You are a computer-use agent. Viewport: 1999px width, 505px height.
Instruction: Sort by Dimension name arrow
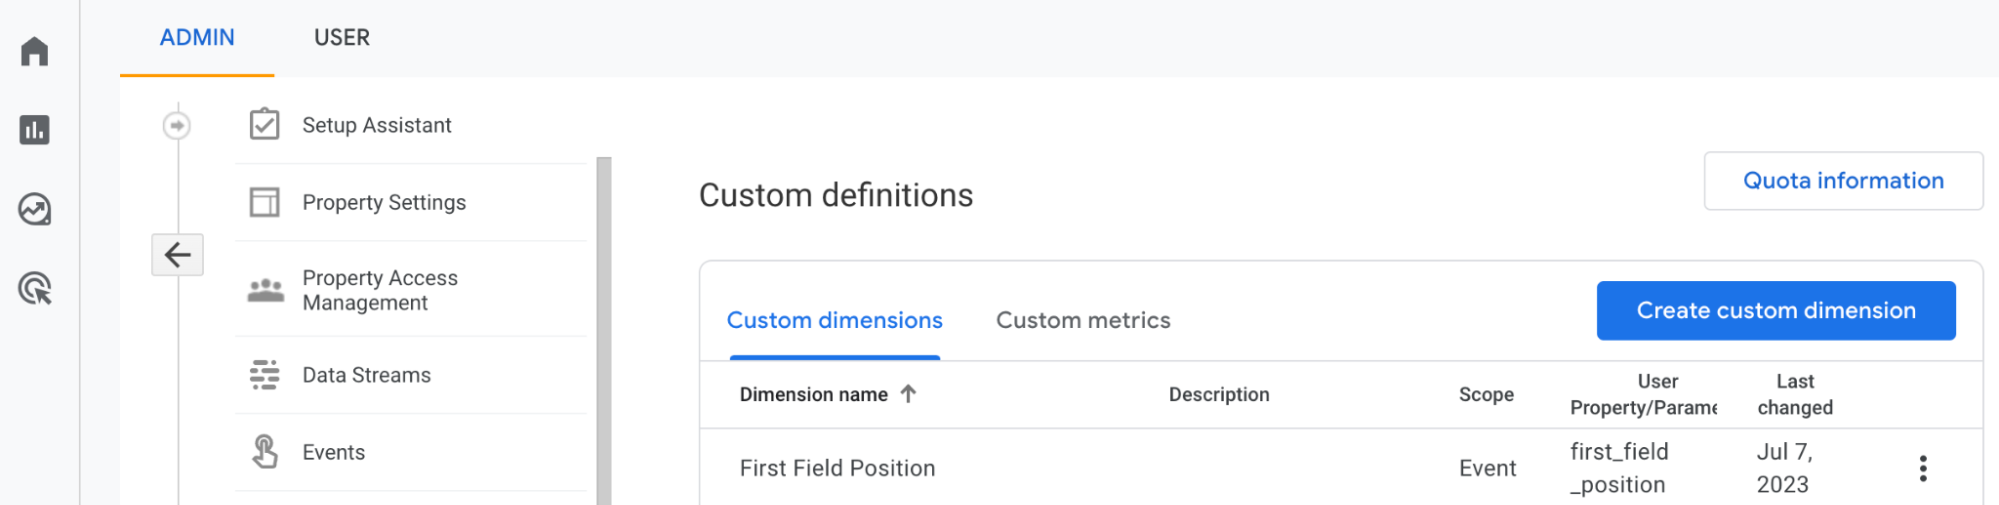[908, 394]
